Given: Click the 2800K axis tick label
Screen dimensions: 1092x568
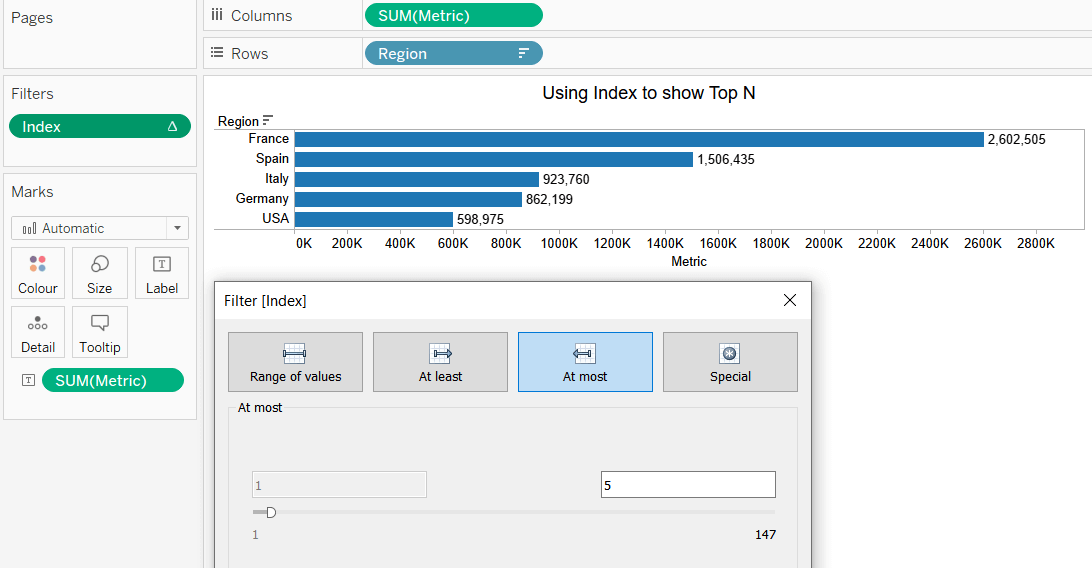Looking at the screenshot, I should coord(1036,244).
